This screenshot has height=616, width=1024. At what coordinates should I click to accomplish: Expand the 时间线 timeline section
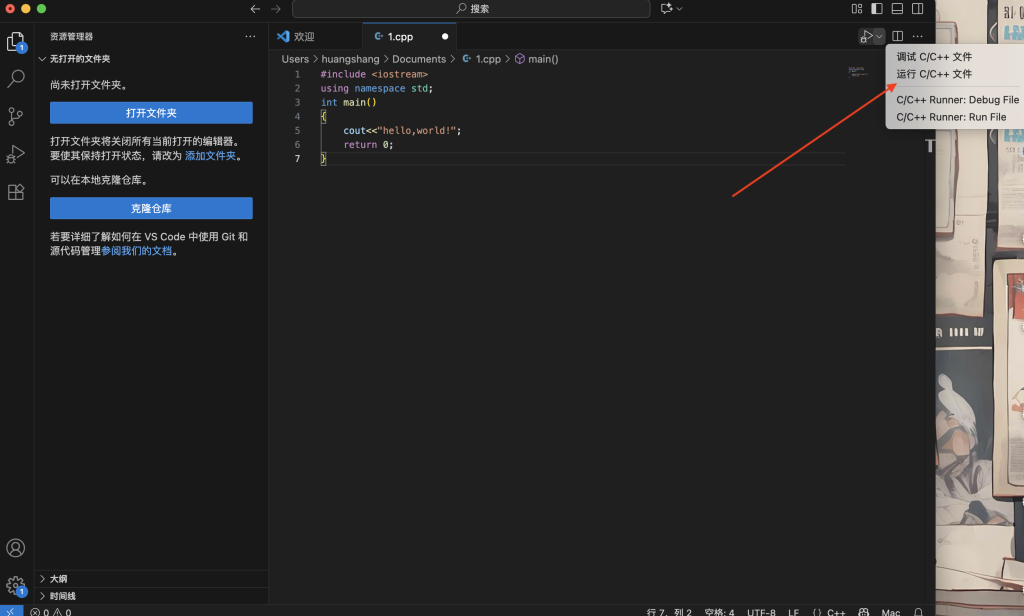click(62, 595)
